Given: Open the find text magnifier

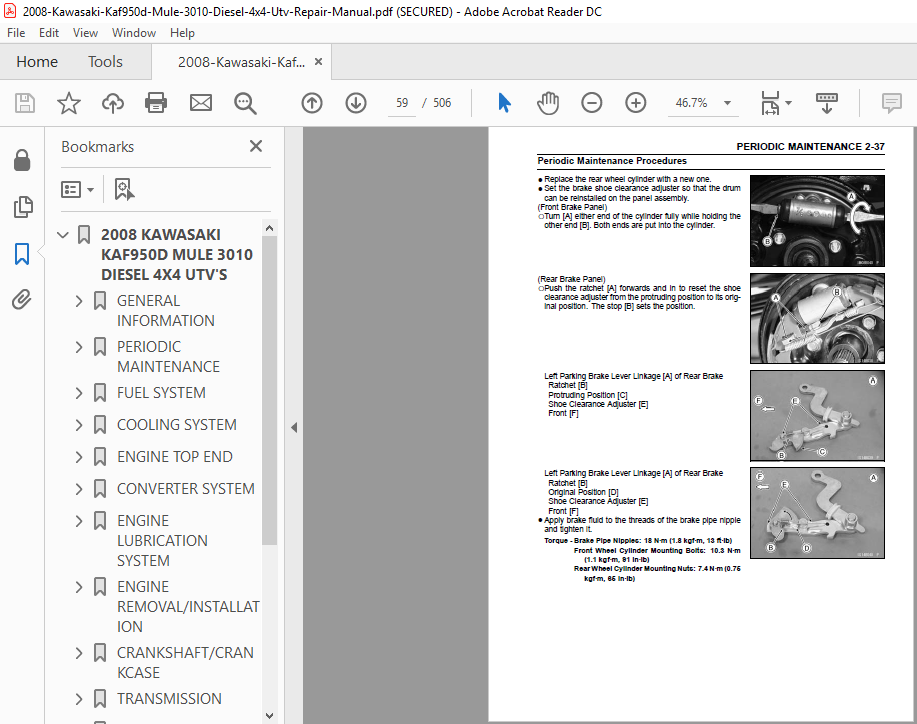Looking at the screenshot, I should click(245, 104).
